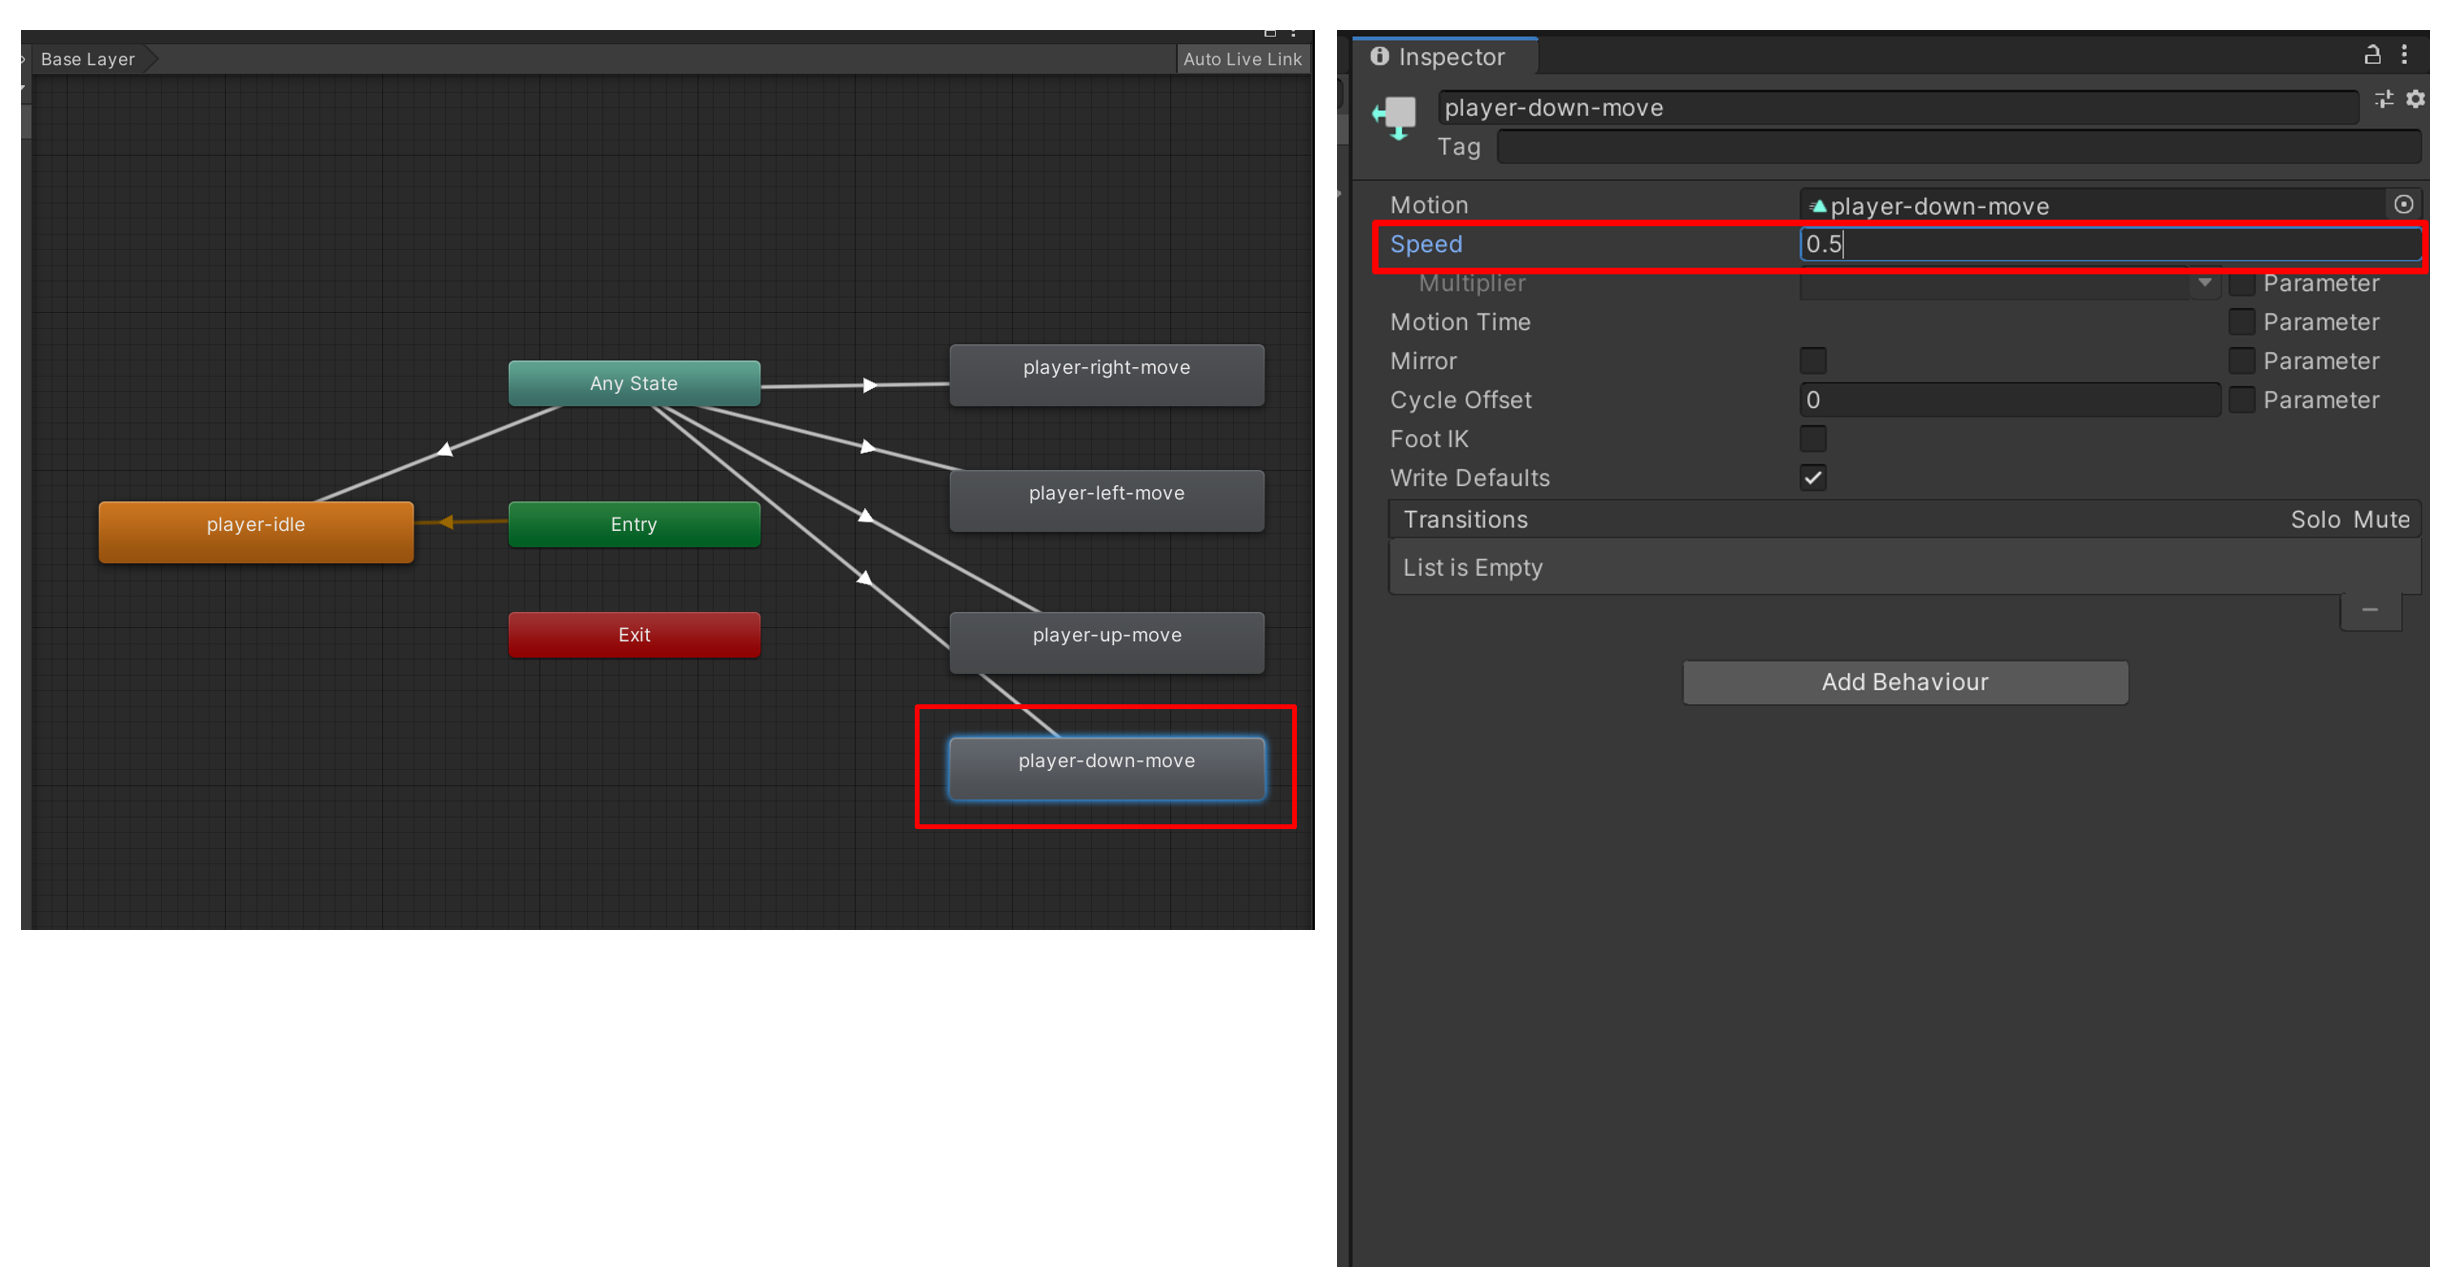Toggle the Inspector lock icon
Viewport: 2445px width, 1288px height.
pyautogui.click(x=2371, y=55)
